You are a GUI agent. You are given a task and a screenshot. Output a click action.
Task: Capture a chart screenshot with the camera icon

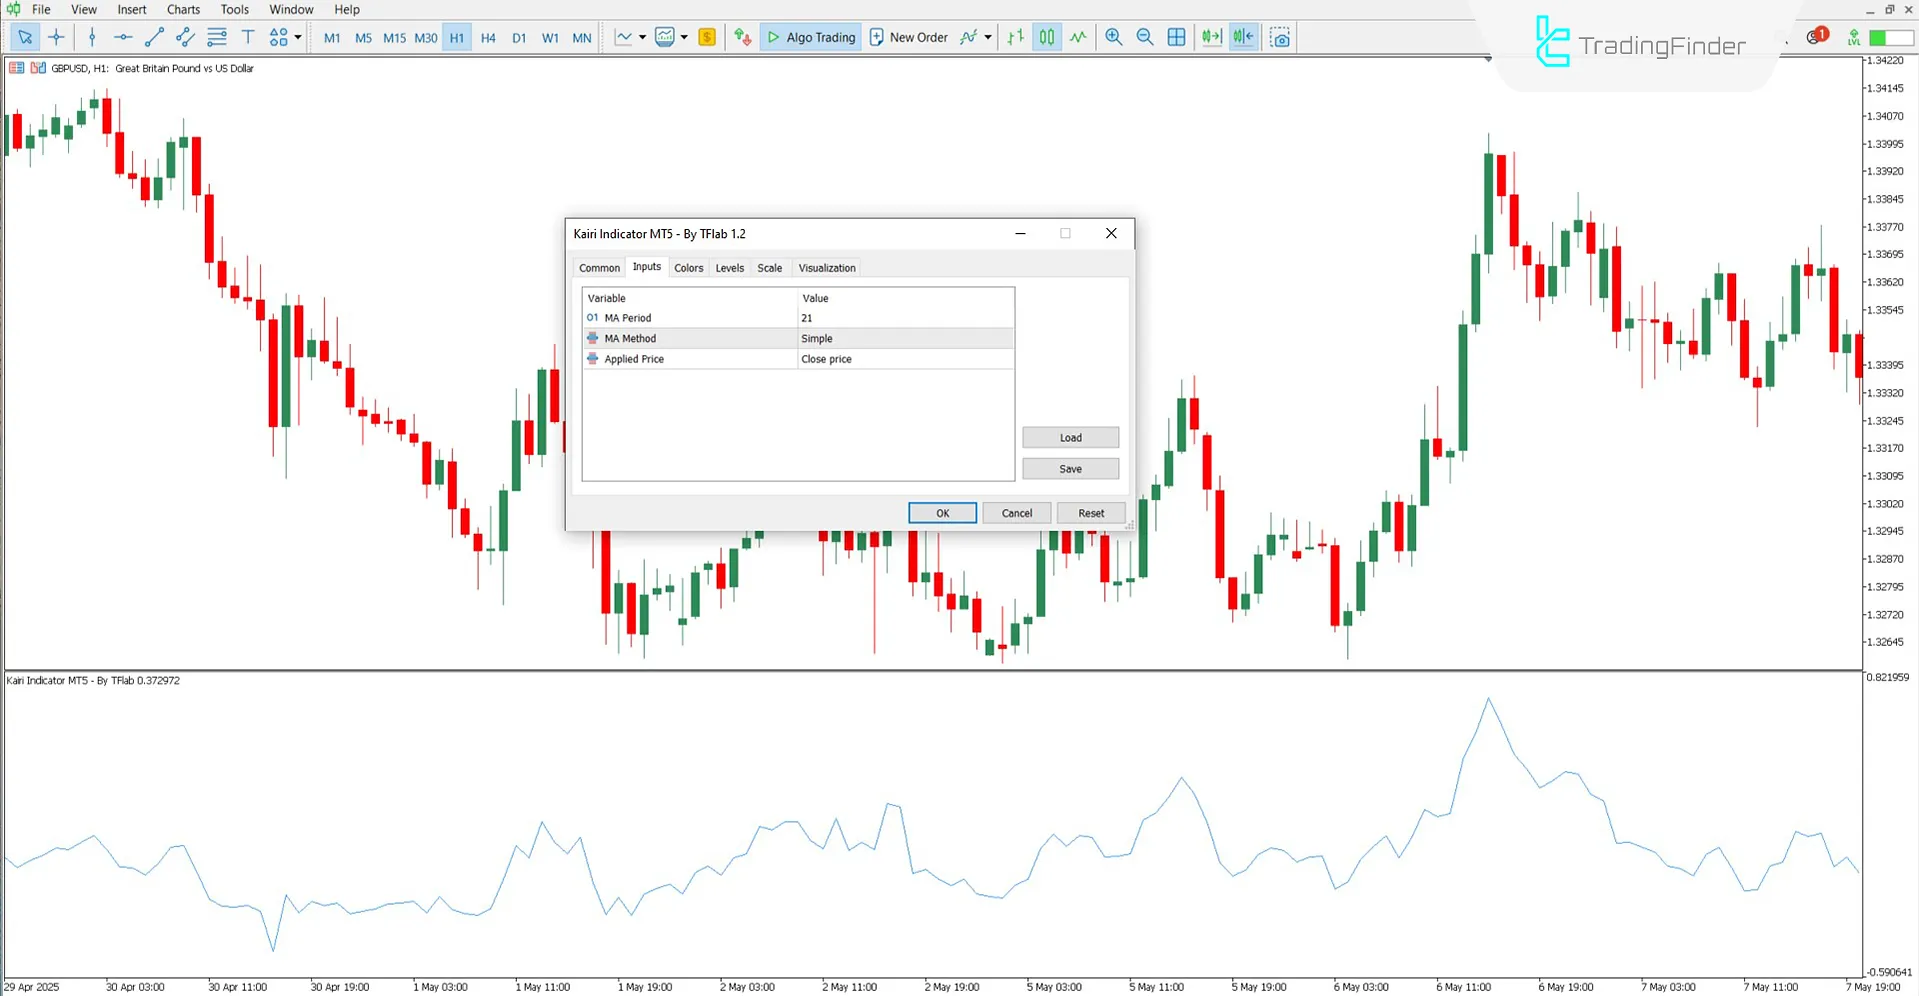pos(1280,37)
